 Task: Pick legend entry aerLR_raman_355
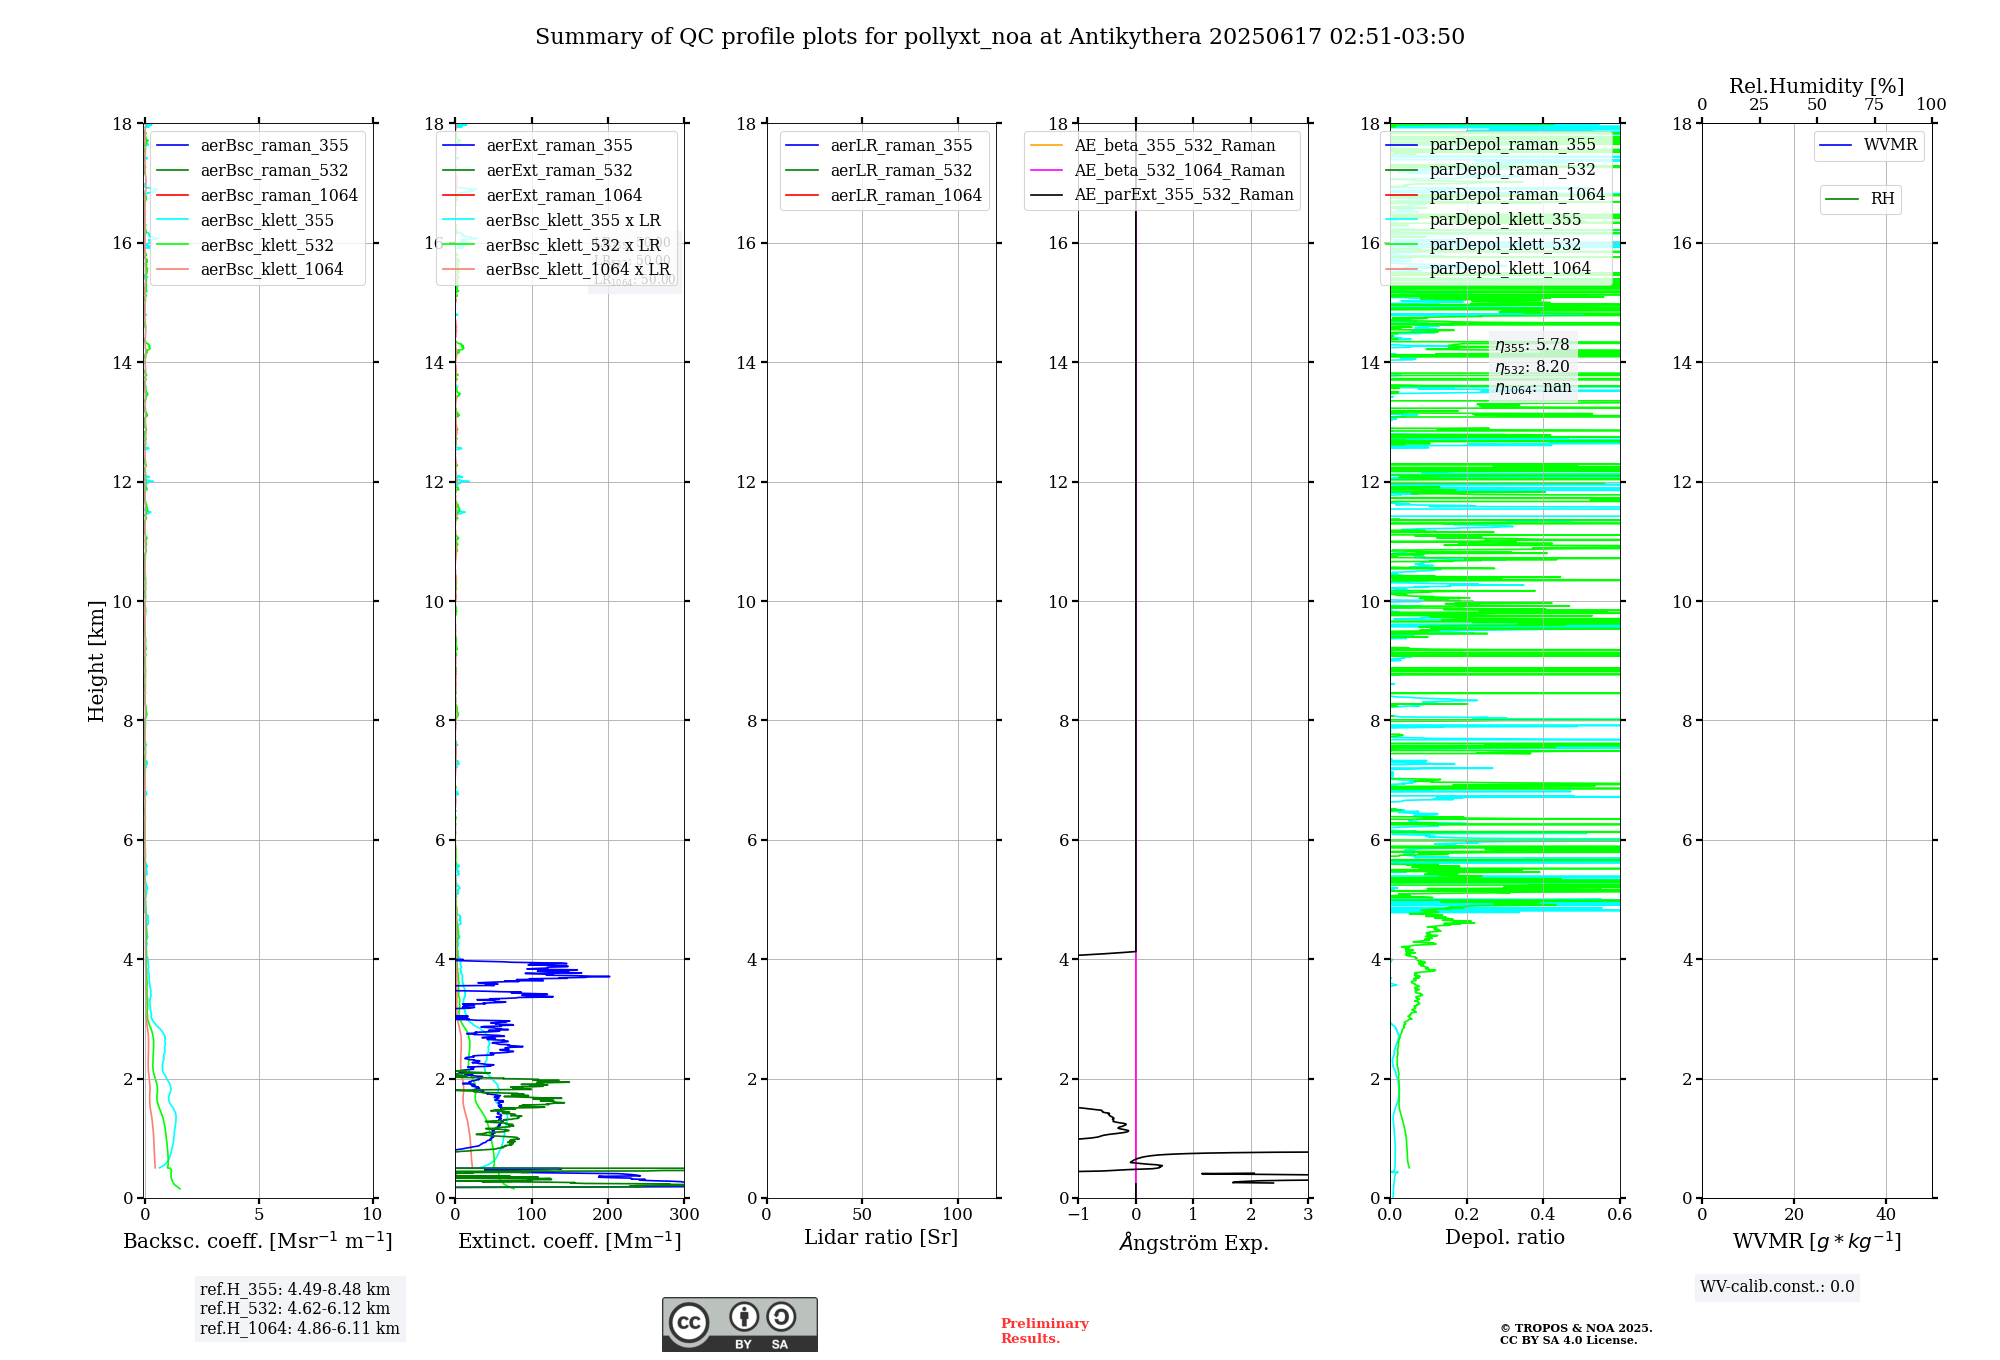(880, 146)
